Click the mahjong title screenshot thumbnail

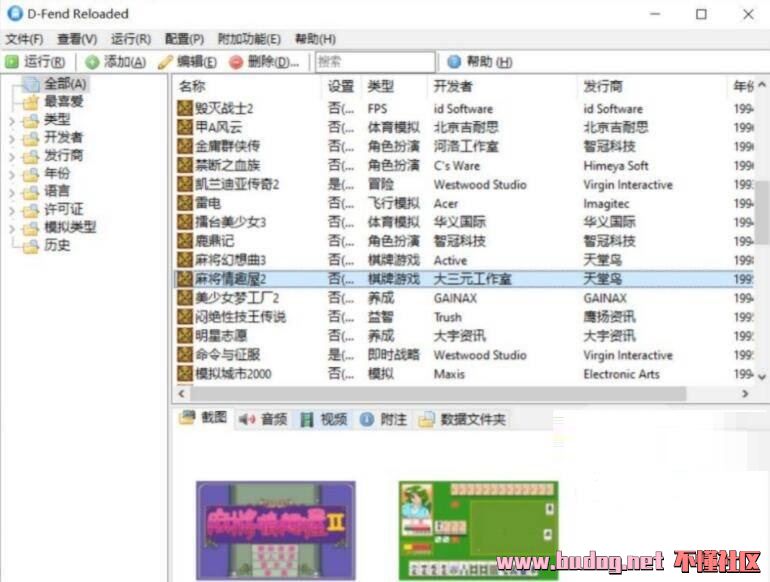[275, 530]
